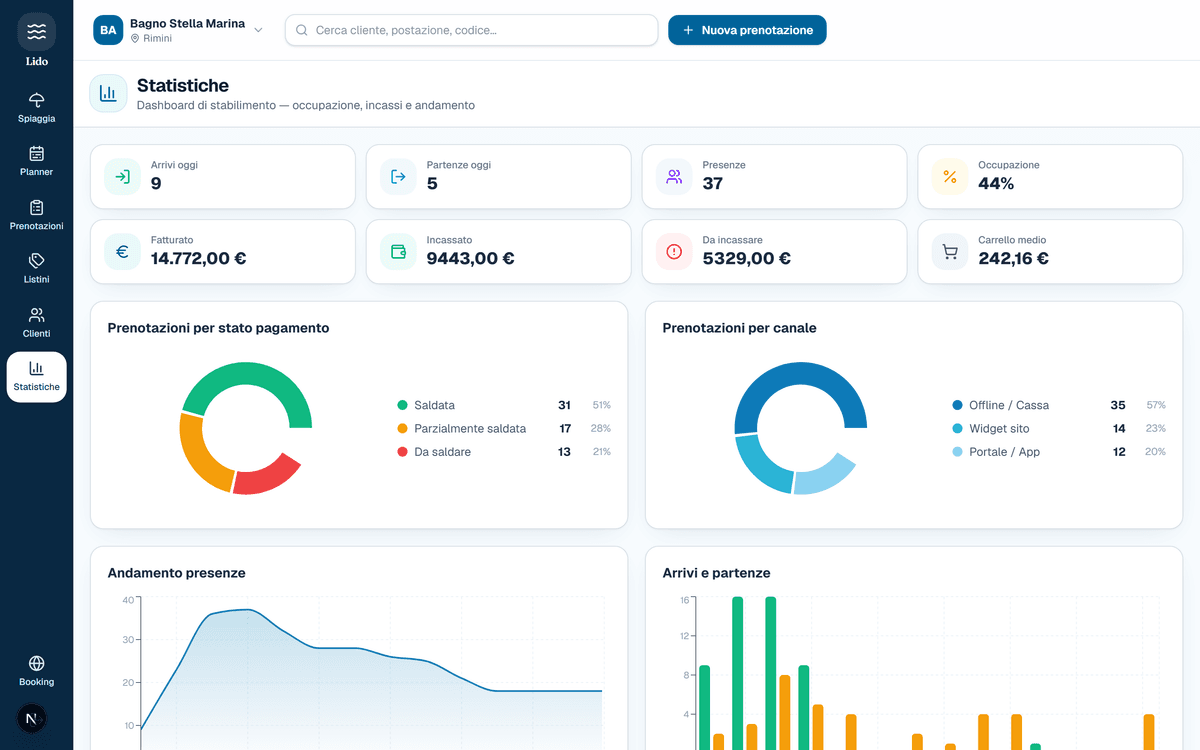Image resolution: width=1200 pixels, height=750 pixels.
Task: Click the Presenze people icon
Action: tap(674, 177)
